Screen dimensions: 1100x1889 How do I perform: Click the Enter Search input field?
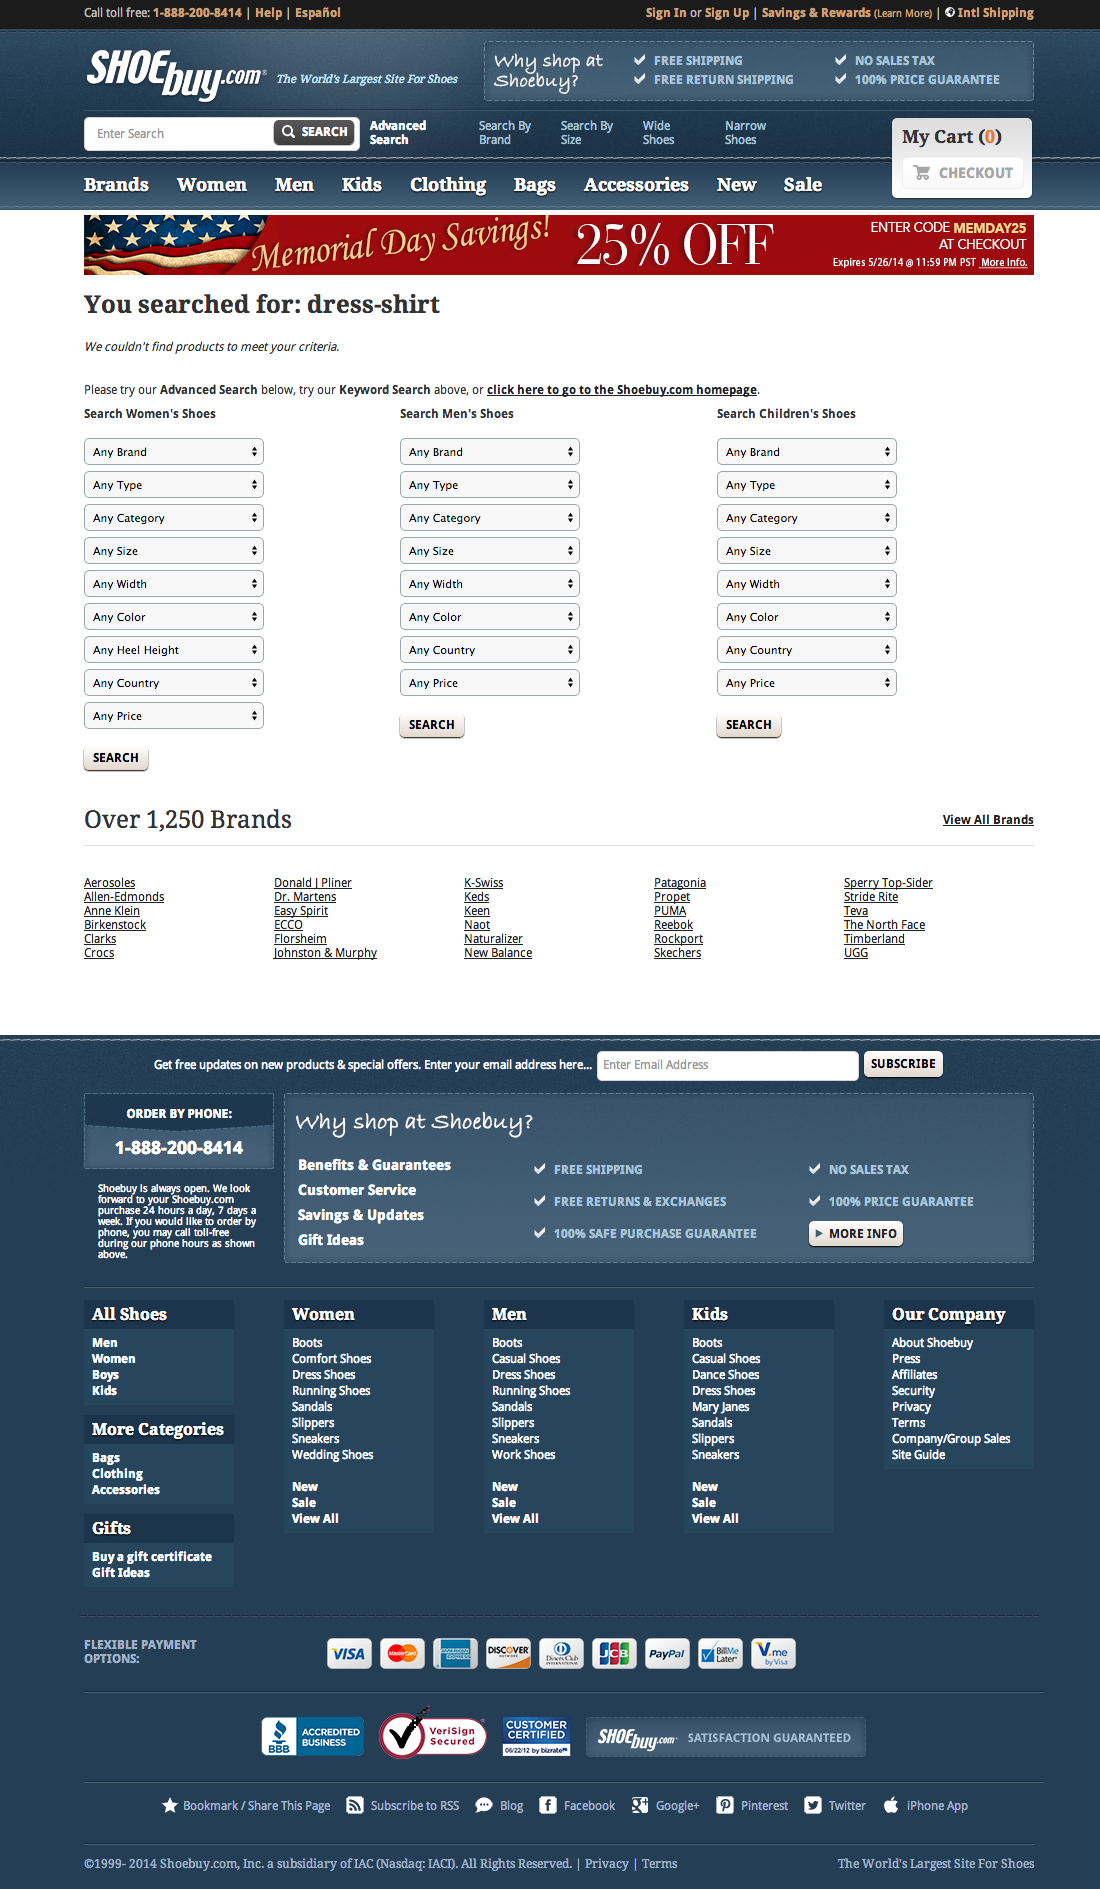180,133
